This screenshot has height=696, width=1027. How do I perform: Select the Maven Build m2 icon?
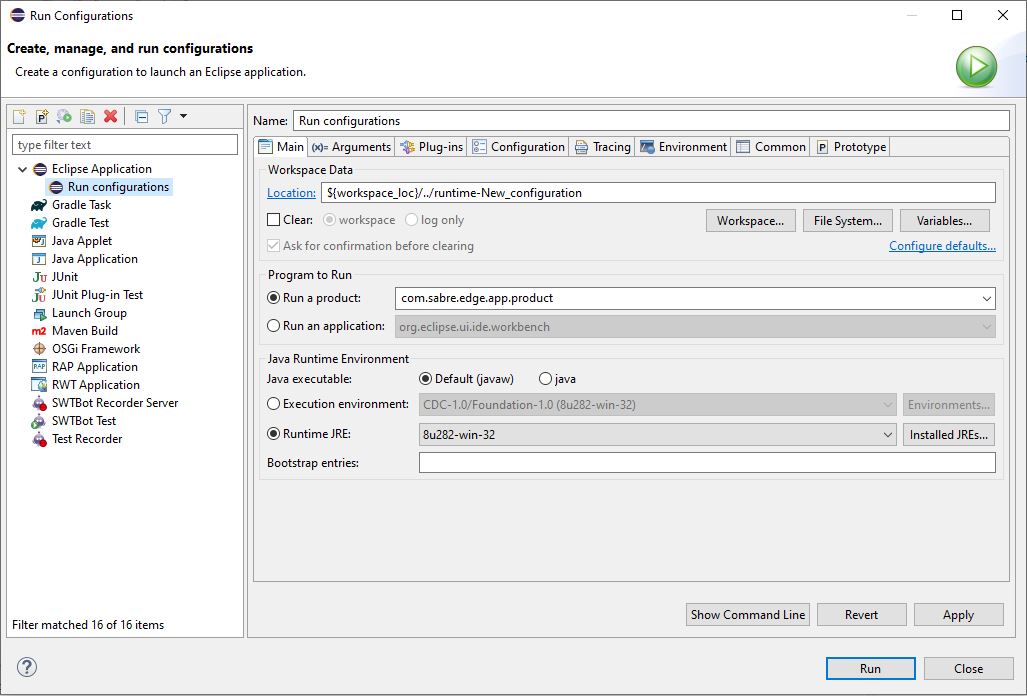tap(39, 331)
